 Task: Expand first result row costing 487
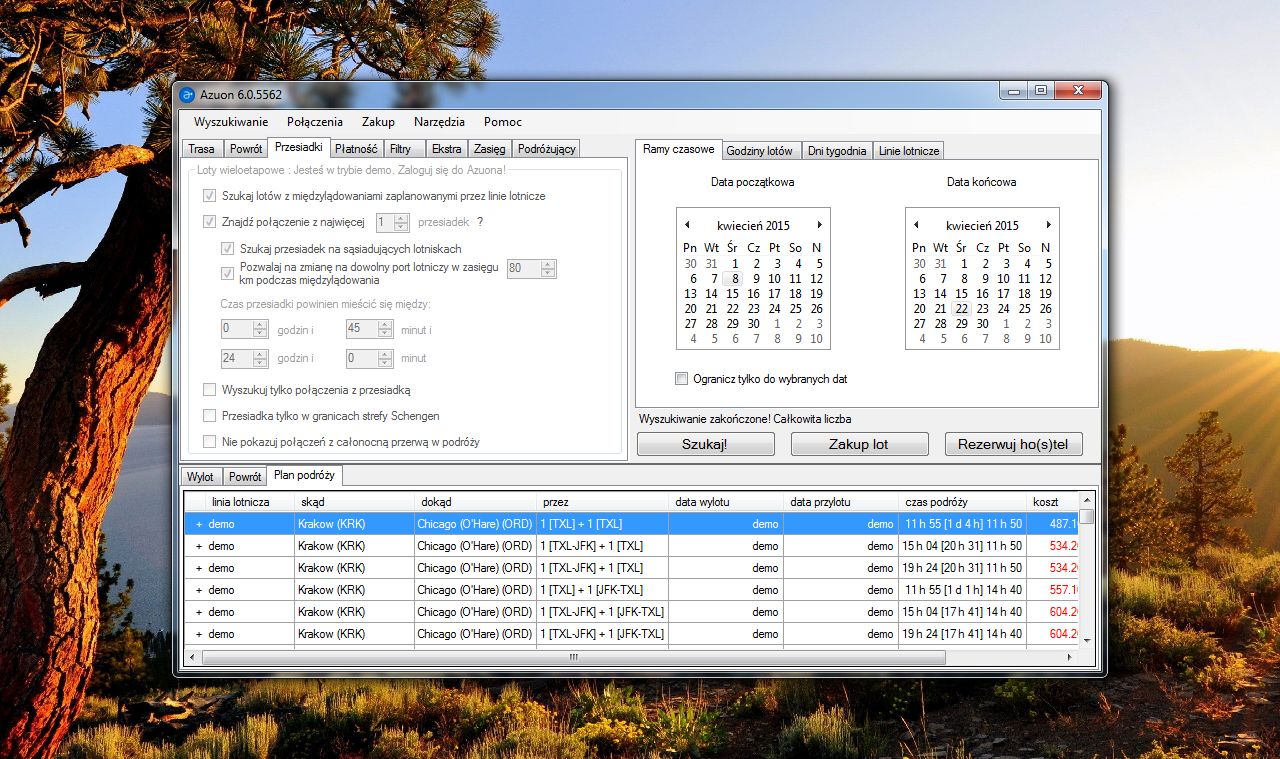pyautogui.click(x=198, y=524)
